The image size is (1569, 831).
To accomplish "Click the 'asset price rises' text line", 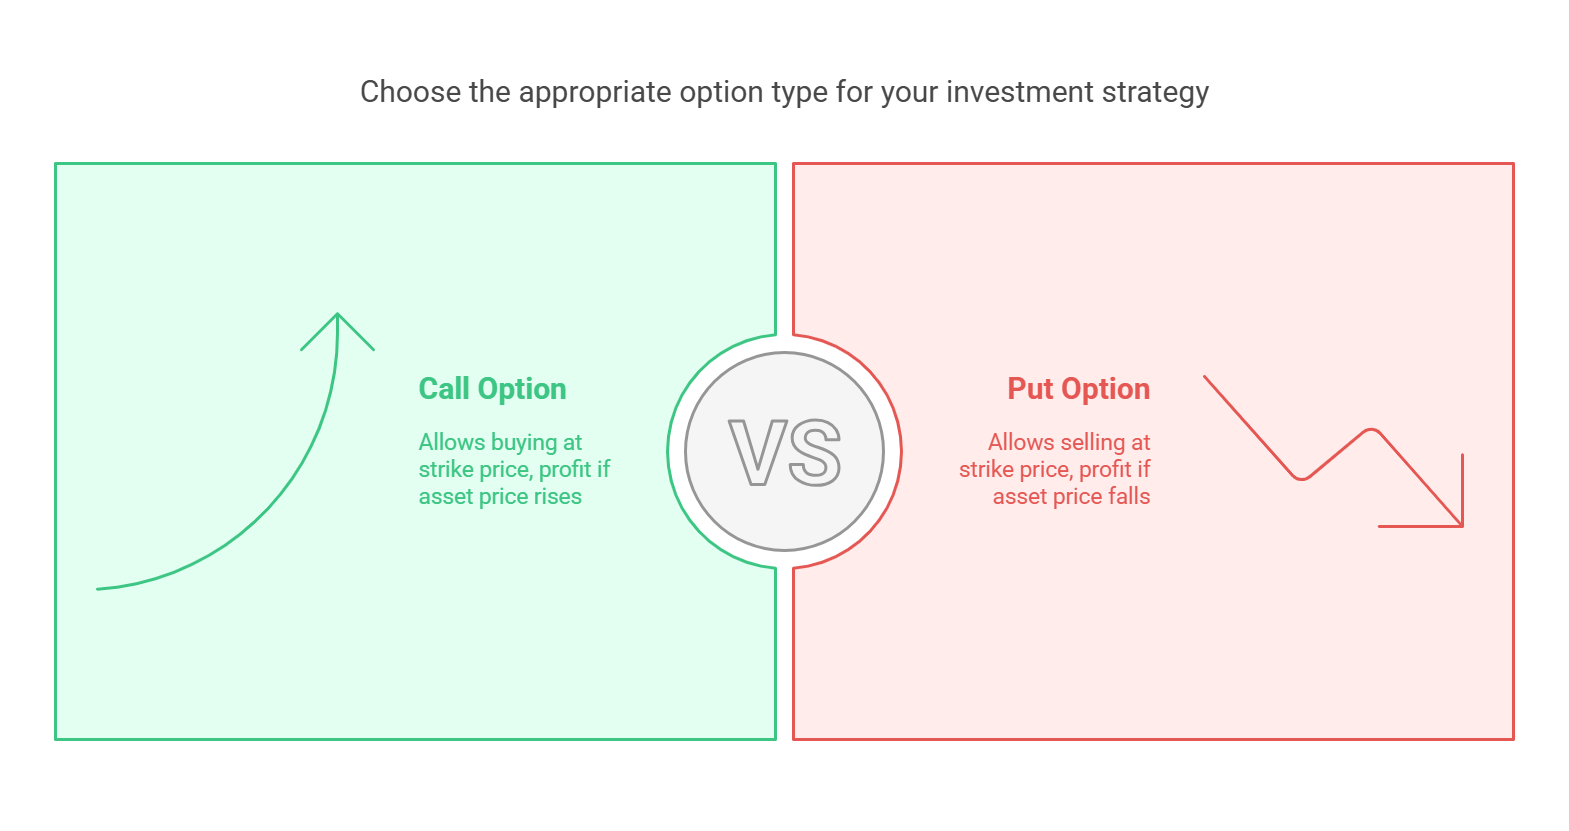I will [500, 497].
